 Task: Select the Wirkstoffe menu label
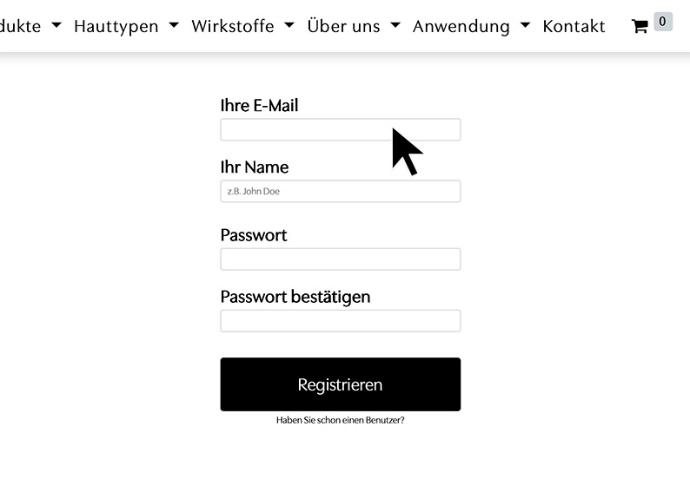click(232, 27)
